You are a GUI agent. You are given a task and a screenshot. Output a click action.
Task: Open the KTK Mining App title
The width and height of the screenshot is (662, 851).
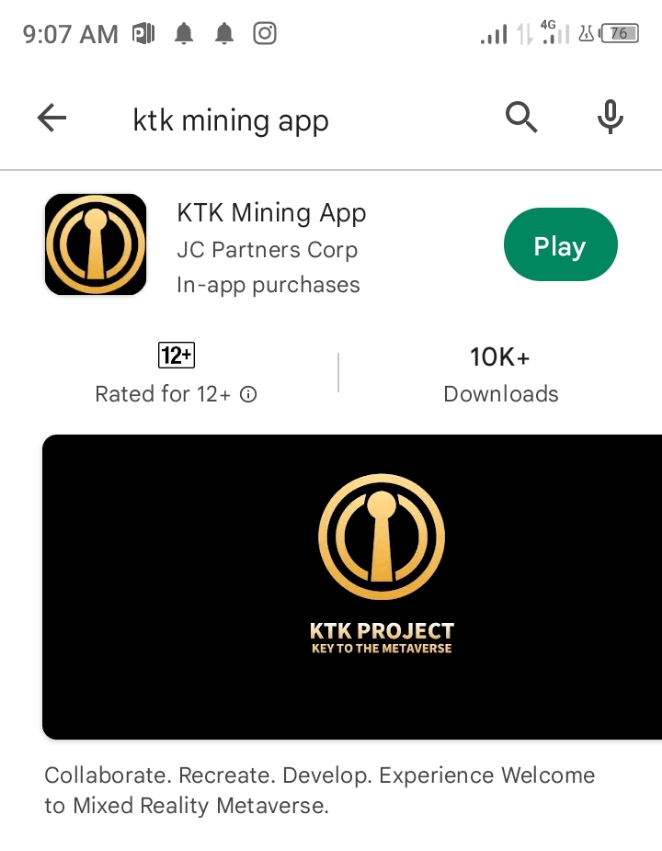pos(271,213)
